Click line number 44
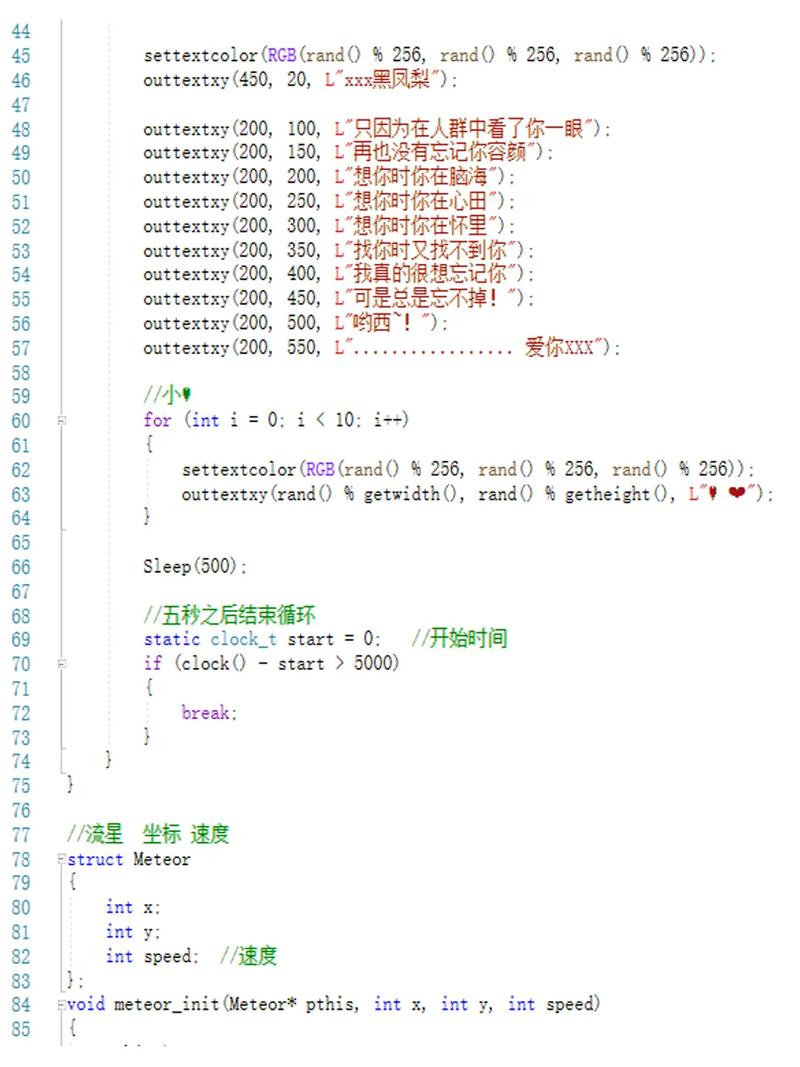Screen dimensions: 800x1067 pyautogui.click(x=20, y=31)
